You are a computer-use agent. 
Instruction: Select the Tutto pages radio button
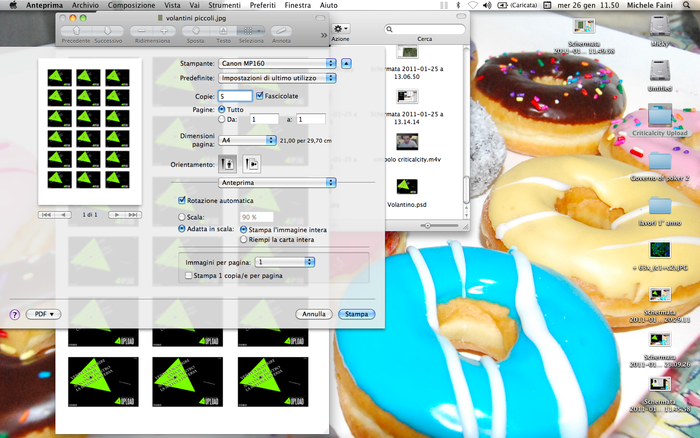[x=222, y=109]
